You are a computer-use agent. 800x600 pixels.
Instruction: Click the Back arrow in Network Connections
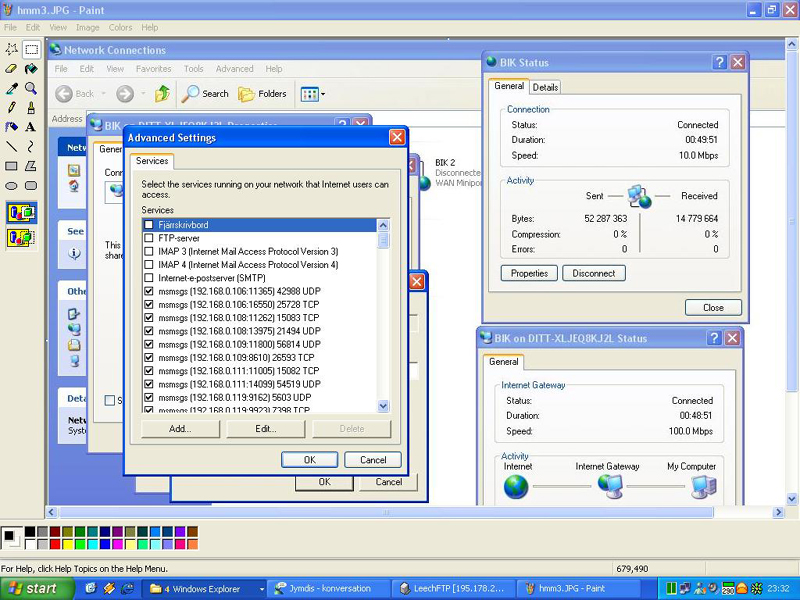[x=64, y=93]
